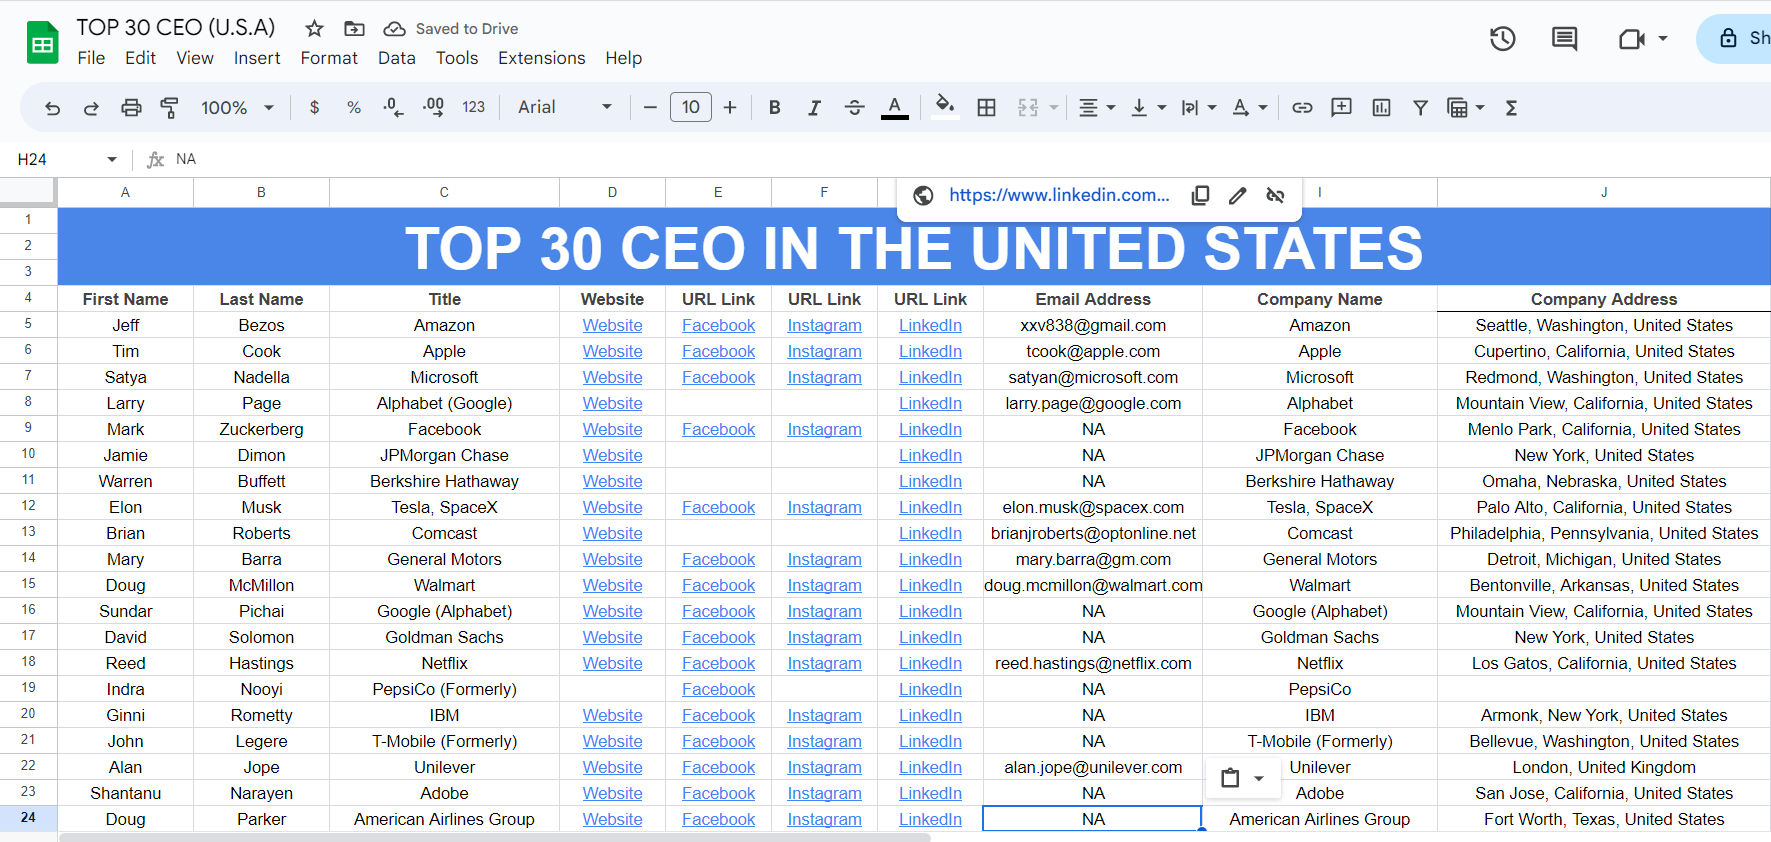
Task: Open the Data menu
Action: tap(397, 58)
